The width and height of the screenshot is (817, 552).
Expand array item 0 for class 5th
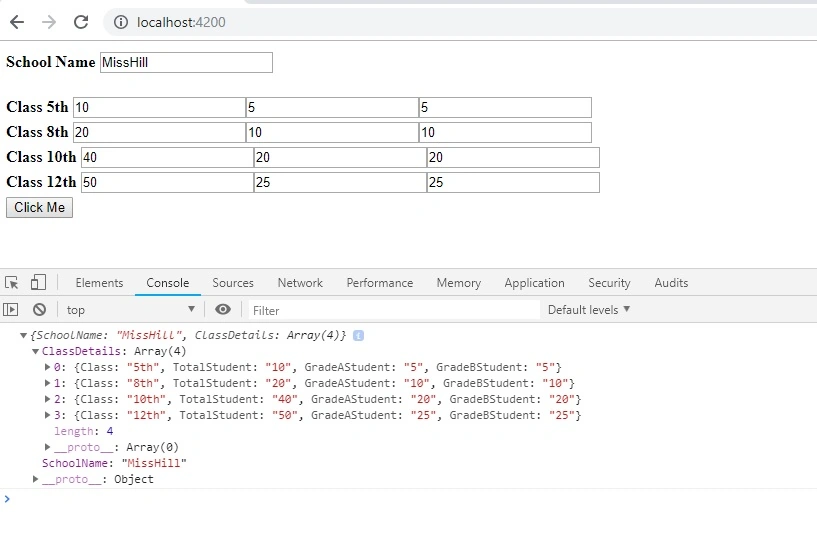point(47,367)
